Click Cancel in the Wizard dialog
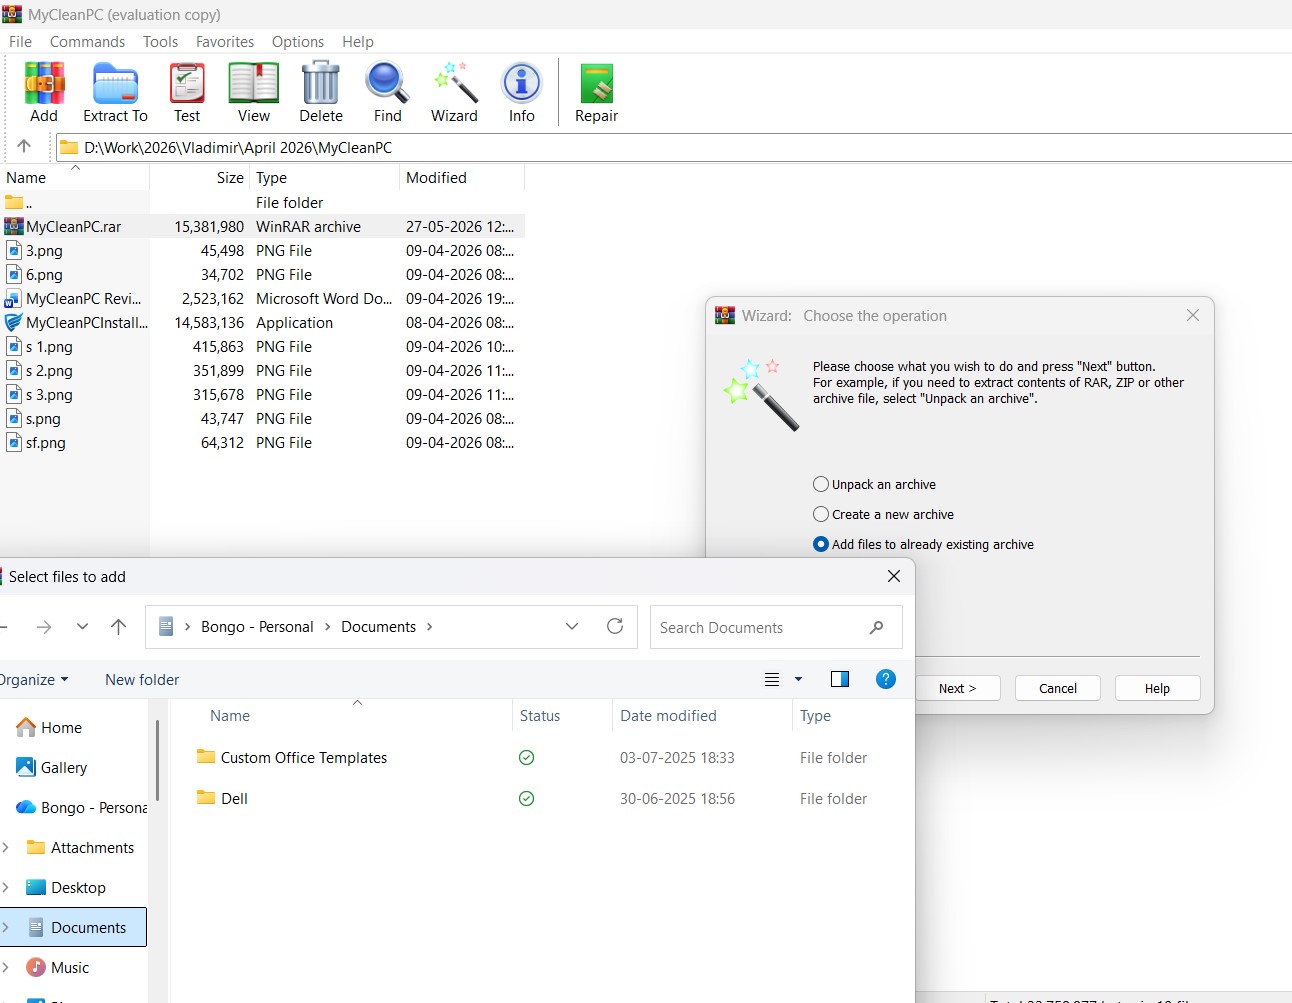 pos(1058,688)
